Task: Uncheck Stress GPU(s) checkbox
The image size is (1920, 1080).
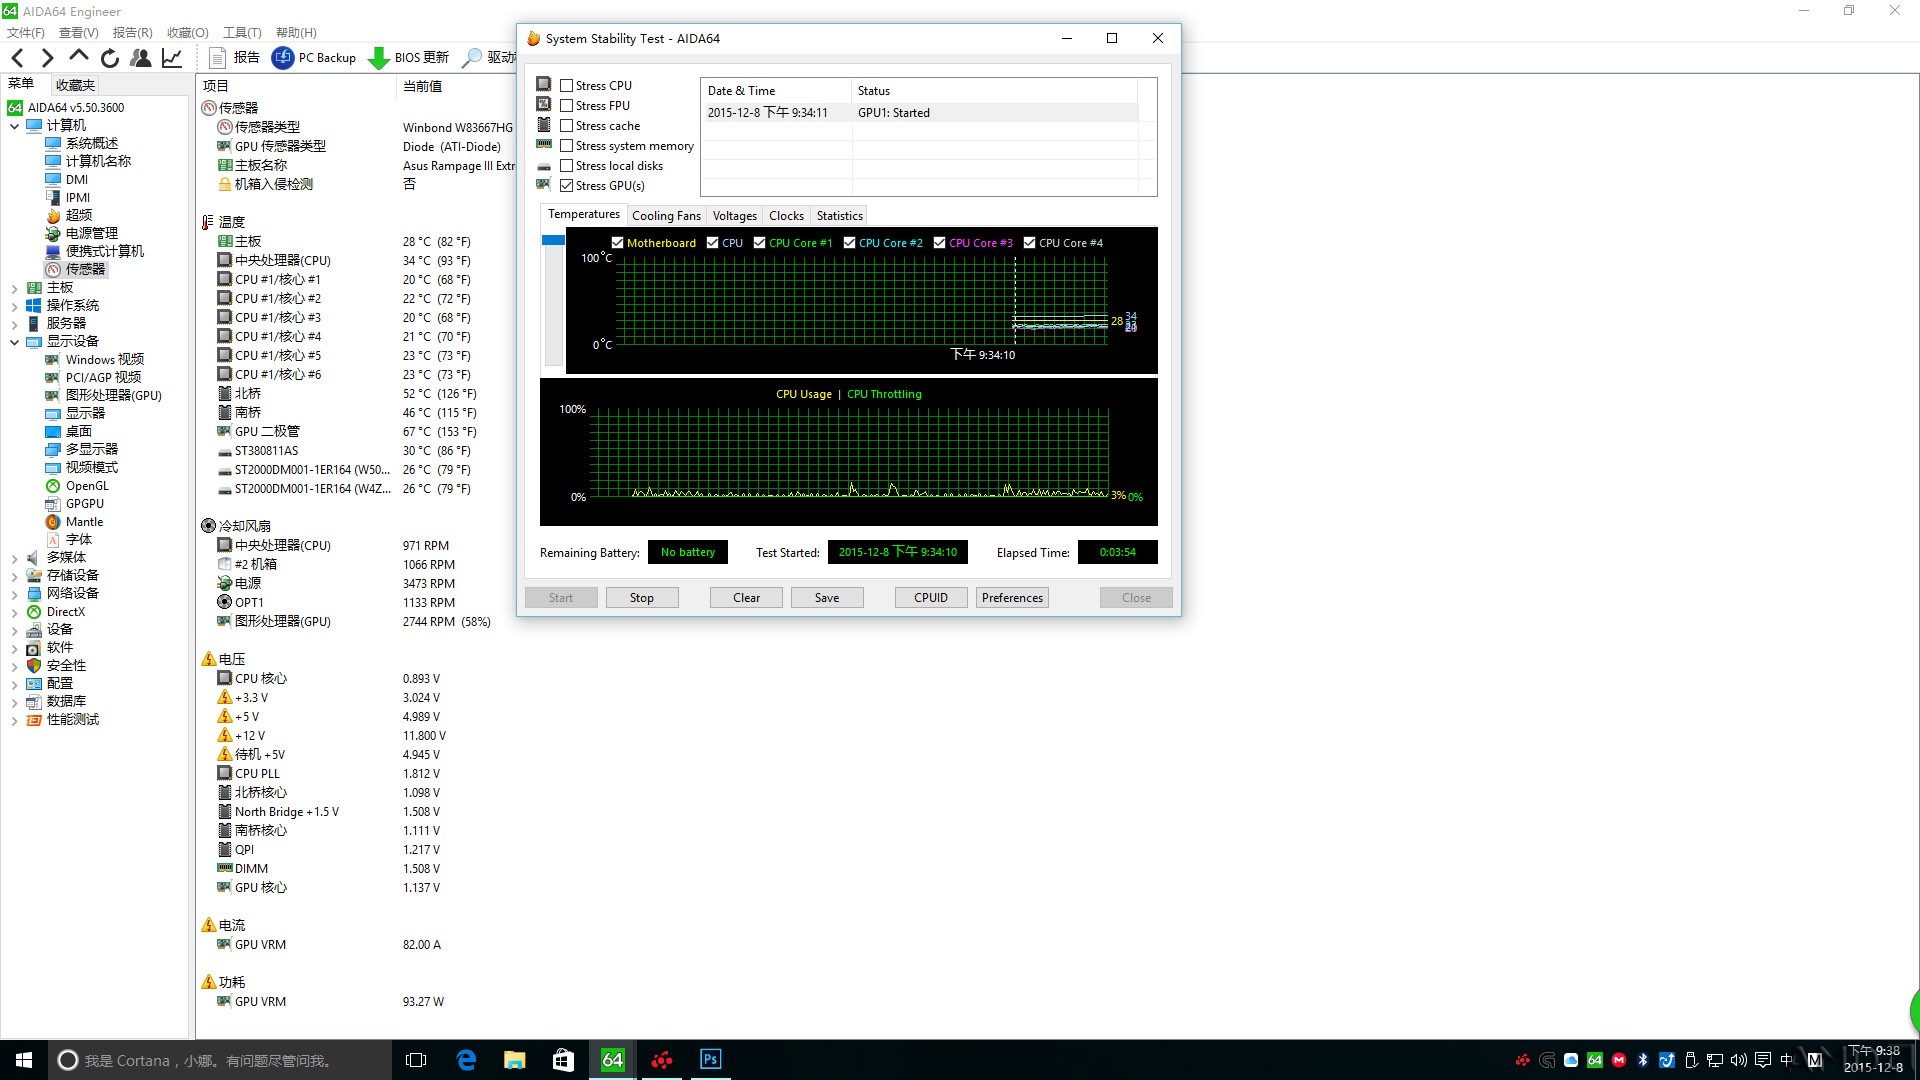Action: coord(567,186)
